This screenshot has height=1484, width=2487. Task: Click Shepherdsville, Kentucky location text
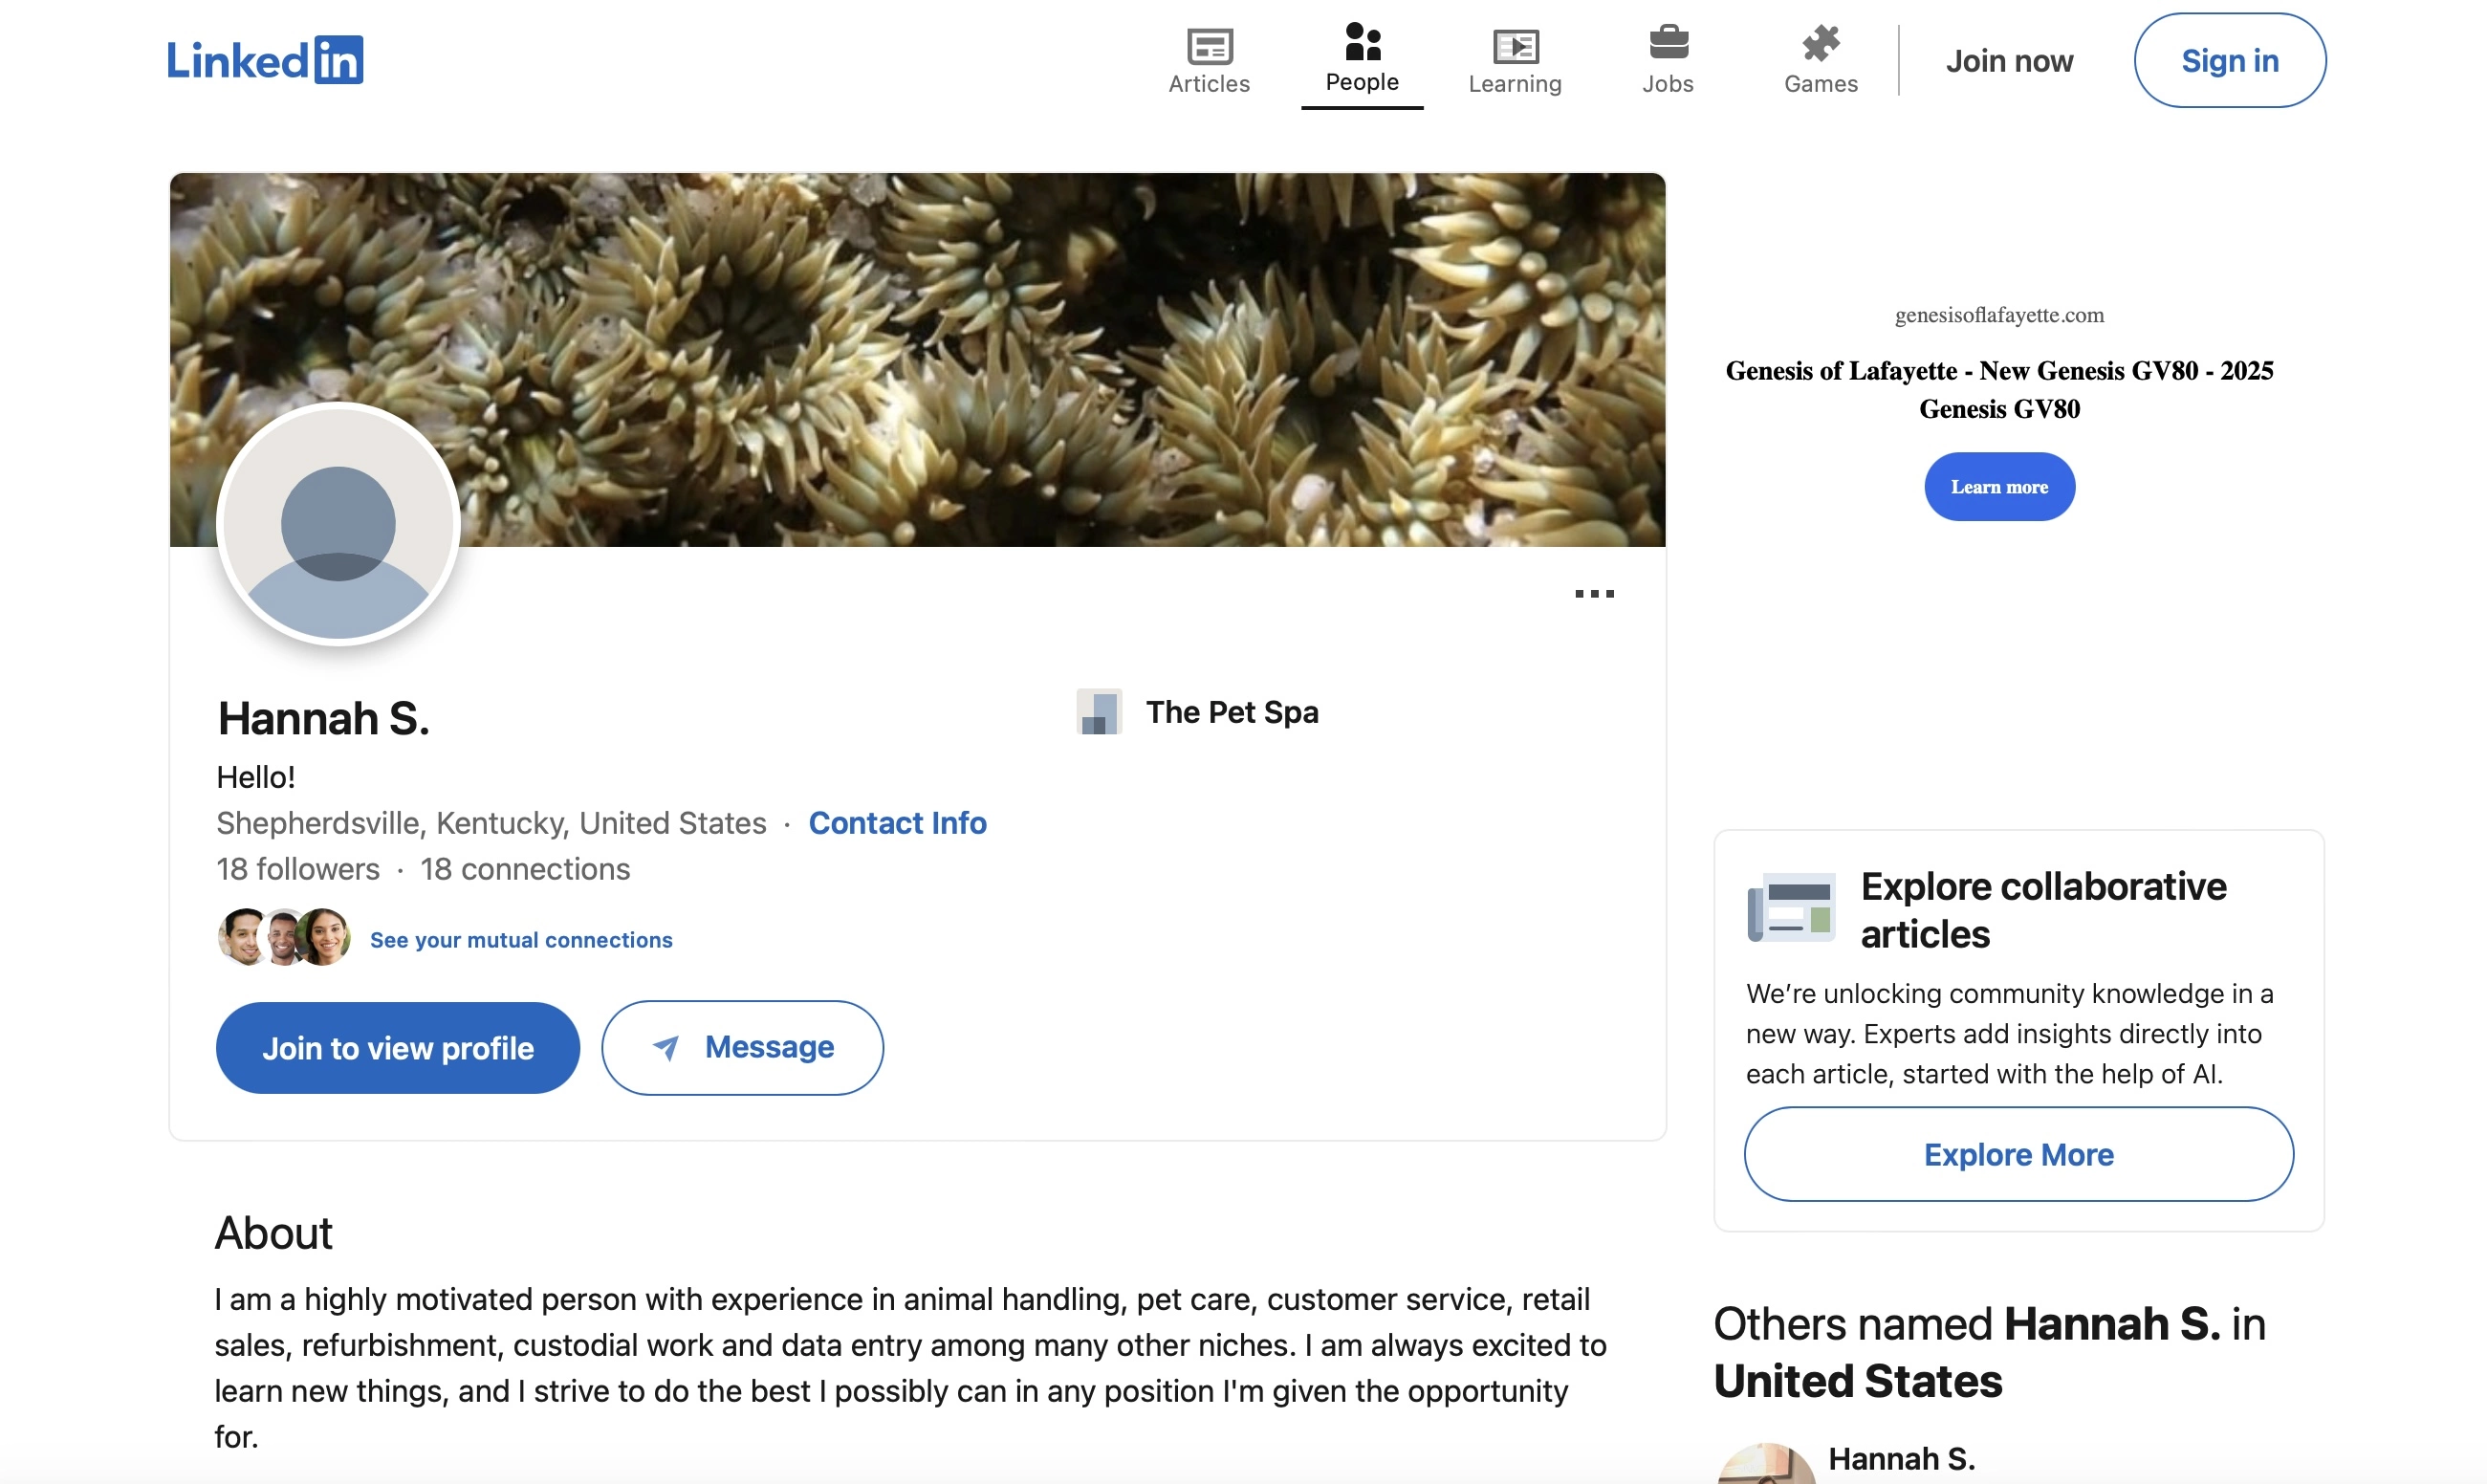pyautogui.click(x=491, y=823)
